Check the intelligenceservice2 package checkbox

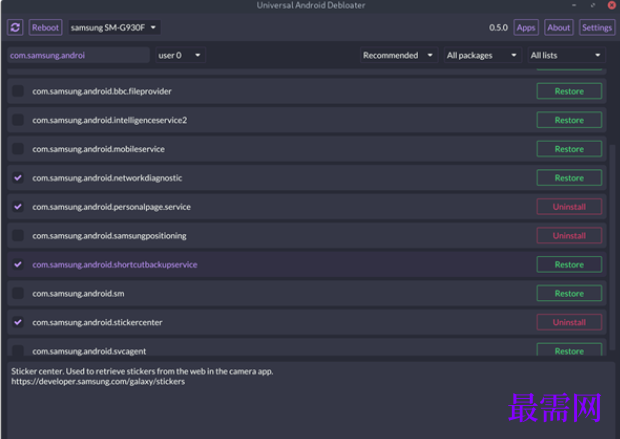[18, 120]
